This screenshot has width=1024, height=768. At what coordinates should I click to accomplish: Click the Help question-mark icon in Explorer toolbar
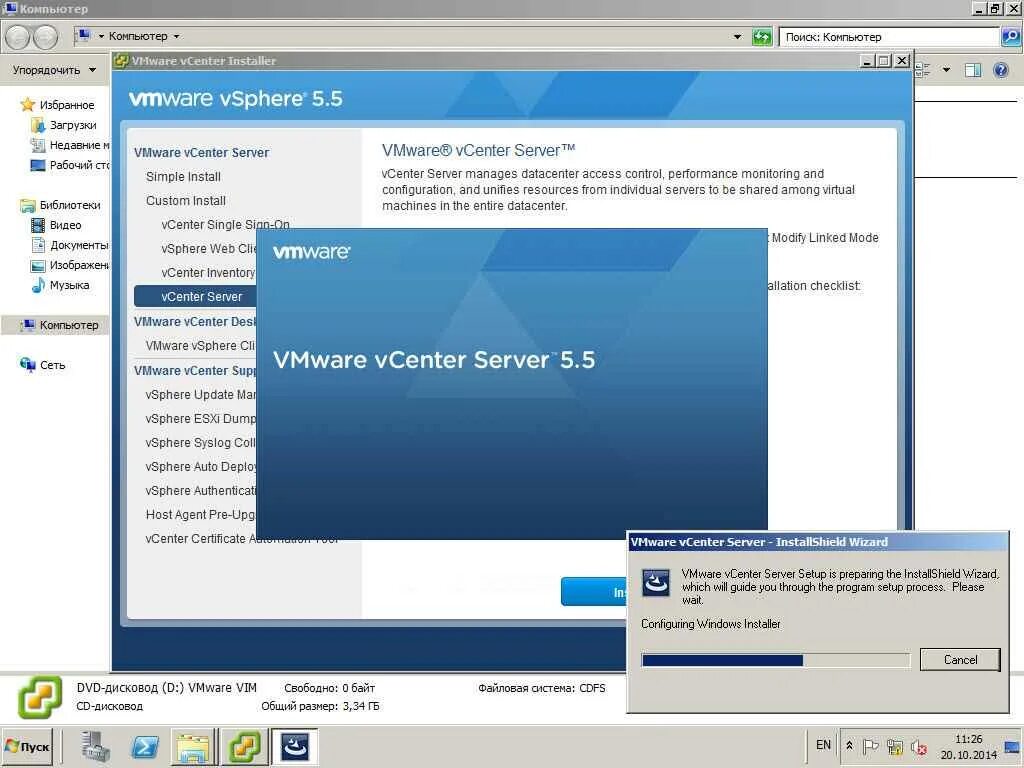(x=999, y=70)
